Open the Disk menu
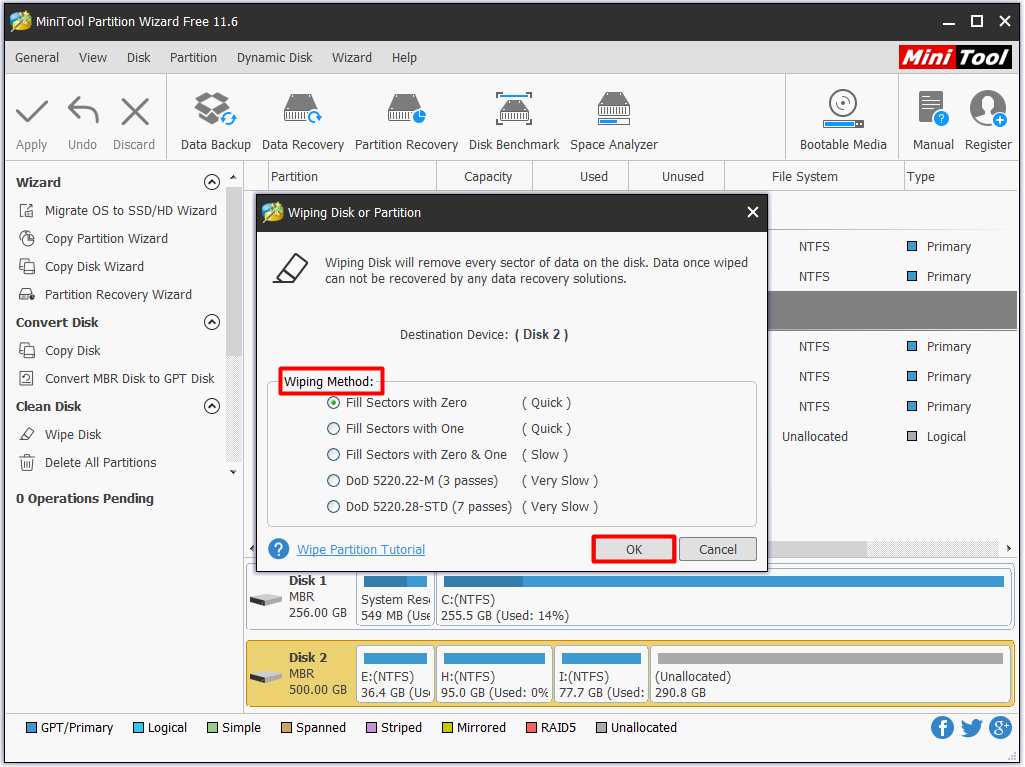Image resolution: width=1025 pixels, height=767 pixels. pyautogui.click(x=139, y=58)
